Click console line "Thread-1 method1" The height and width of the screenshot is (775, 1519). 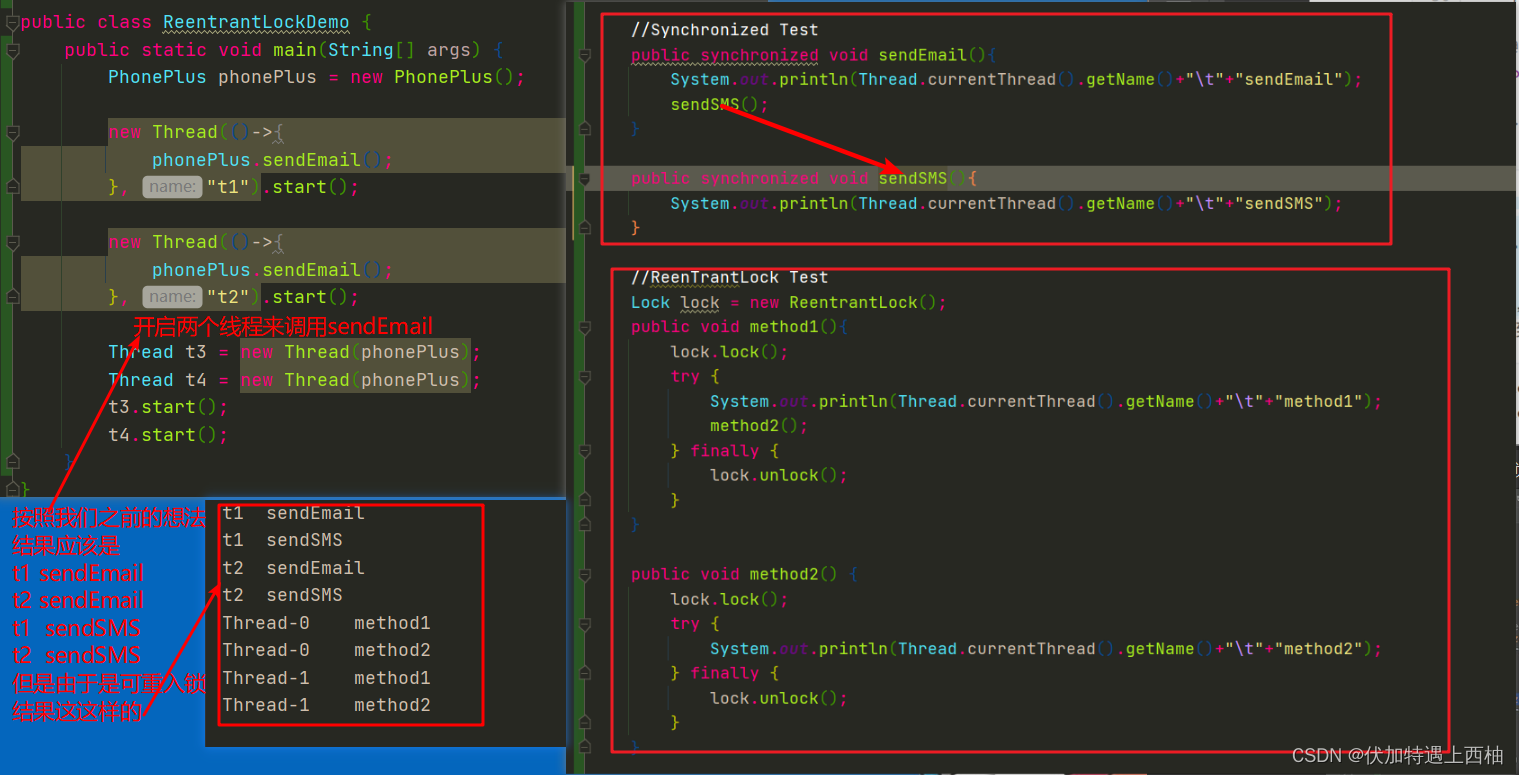[326, 678]
